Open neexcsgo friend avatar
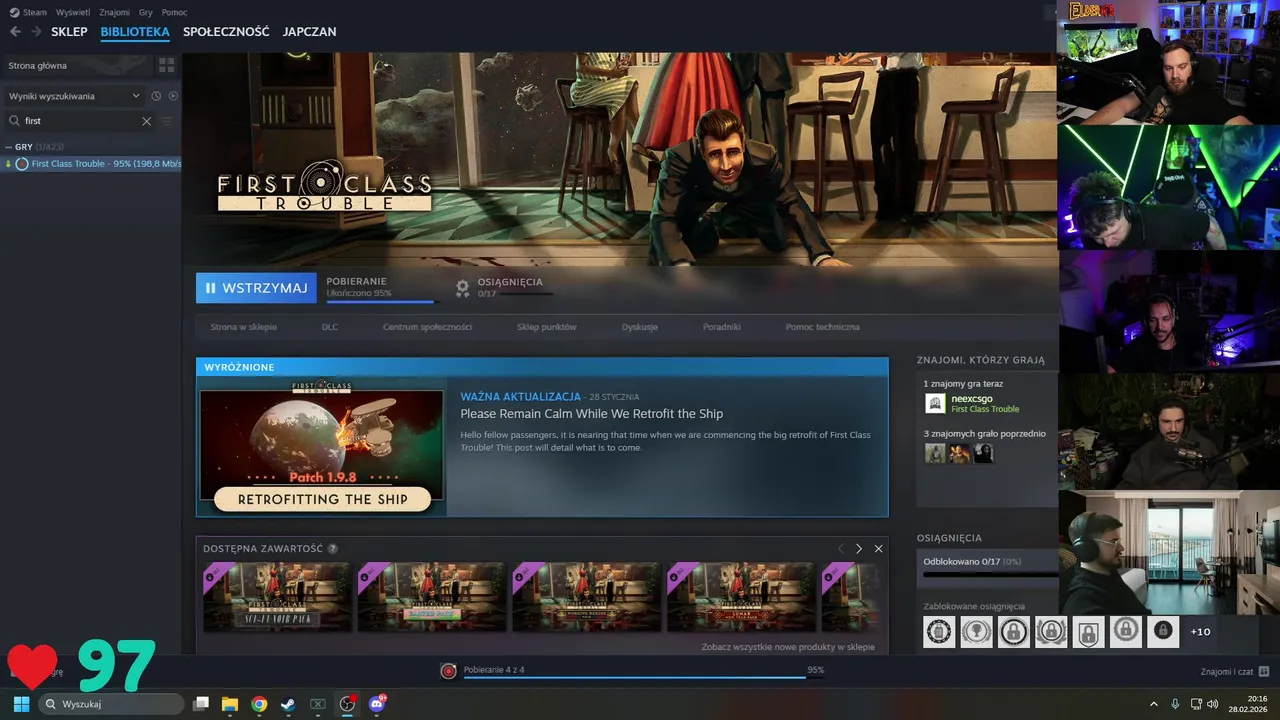Viewport: 1280px width, 720px height. (x=935, y=403)
